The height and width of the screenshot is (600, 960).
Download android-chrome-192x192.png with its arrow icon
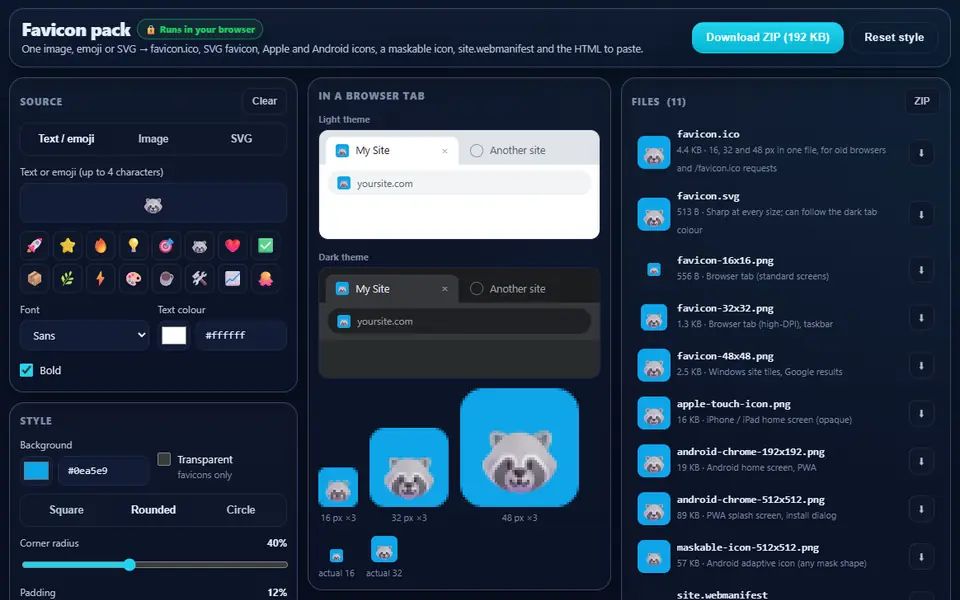[x=921, y=461]
